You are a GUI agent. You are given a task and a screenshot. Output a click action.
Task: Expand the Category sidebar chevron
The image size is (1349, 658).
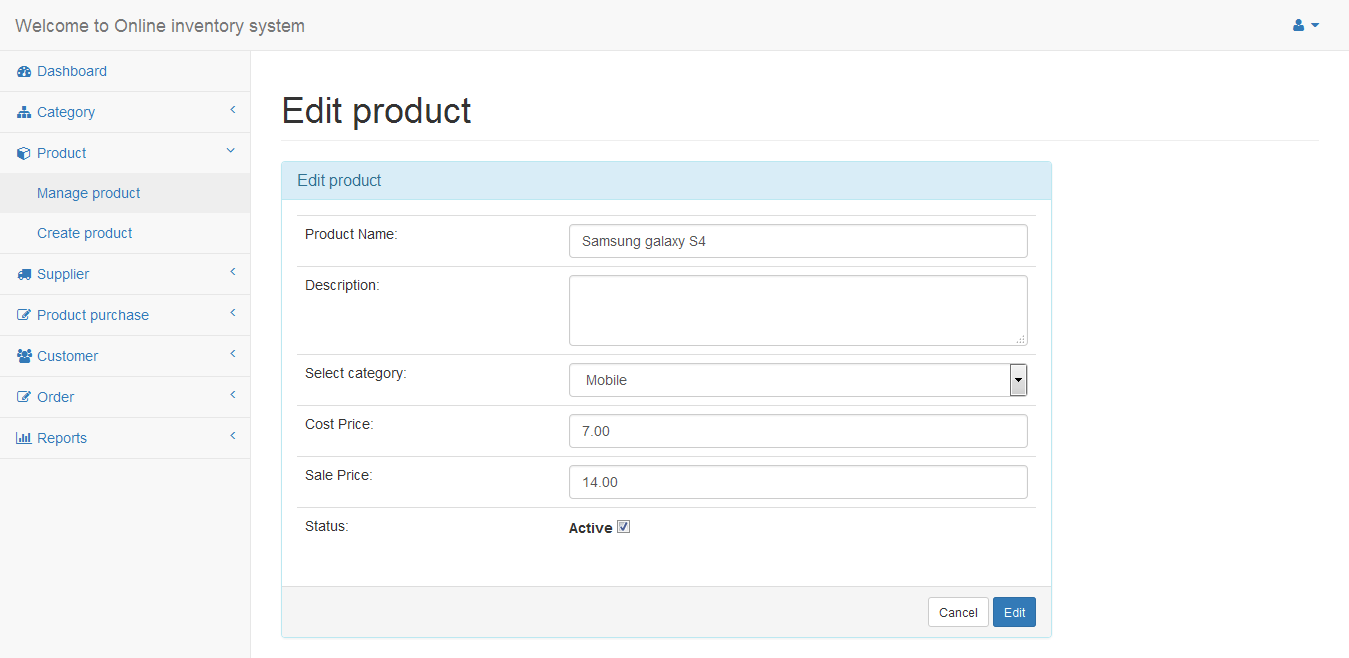click(232, 110)
